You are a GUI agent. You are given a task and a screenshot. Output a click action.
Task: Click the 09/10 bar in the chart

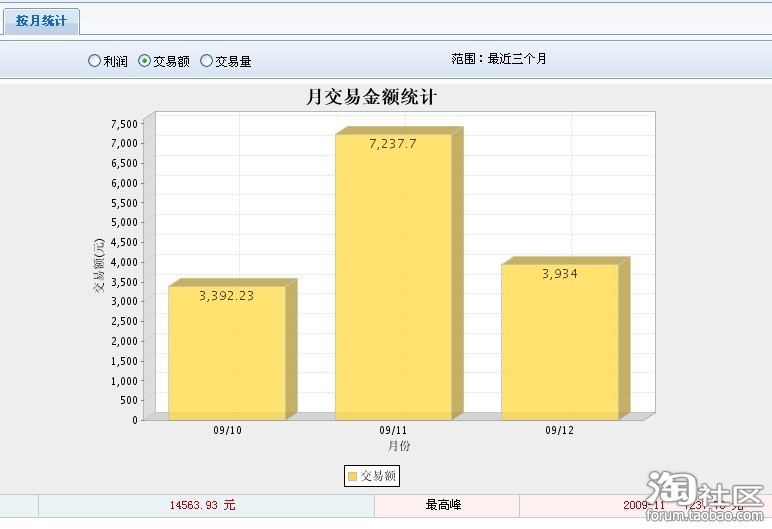pyautogui.click(x=227, y=360)
